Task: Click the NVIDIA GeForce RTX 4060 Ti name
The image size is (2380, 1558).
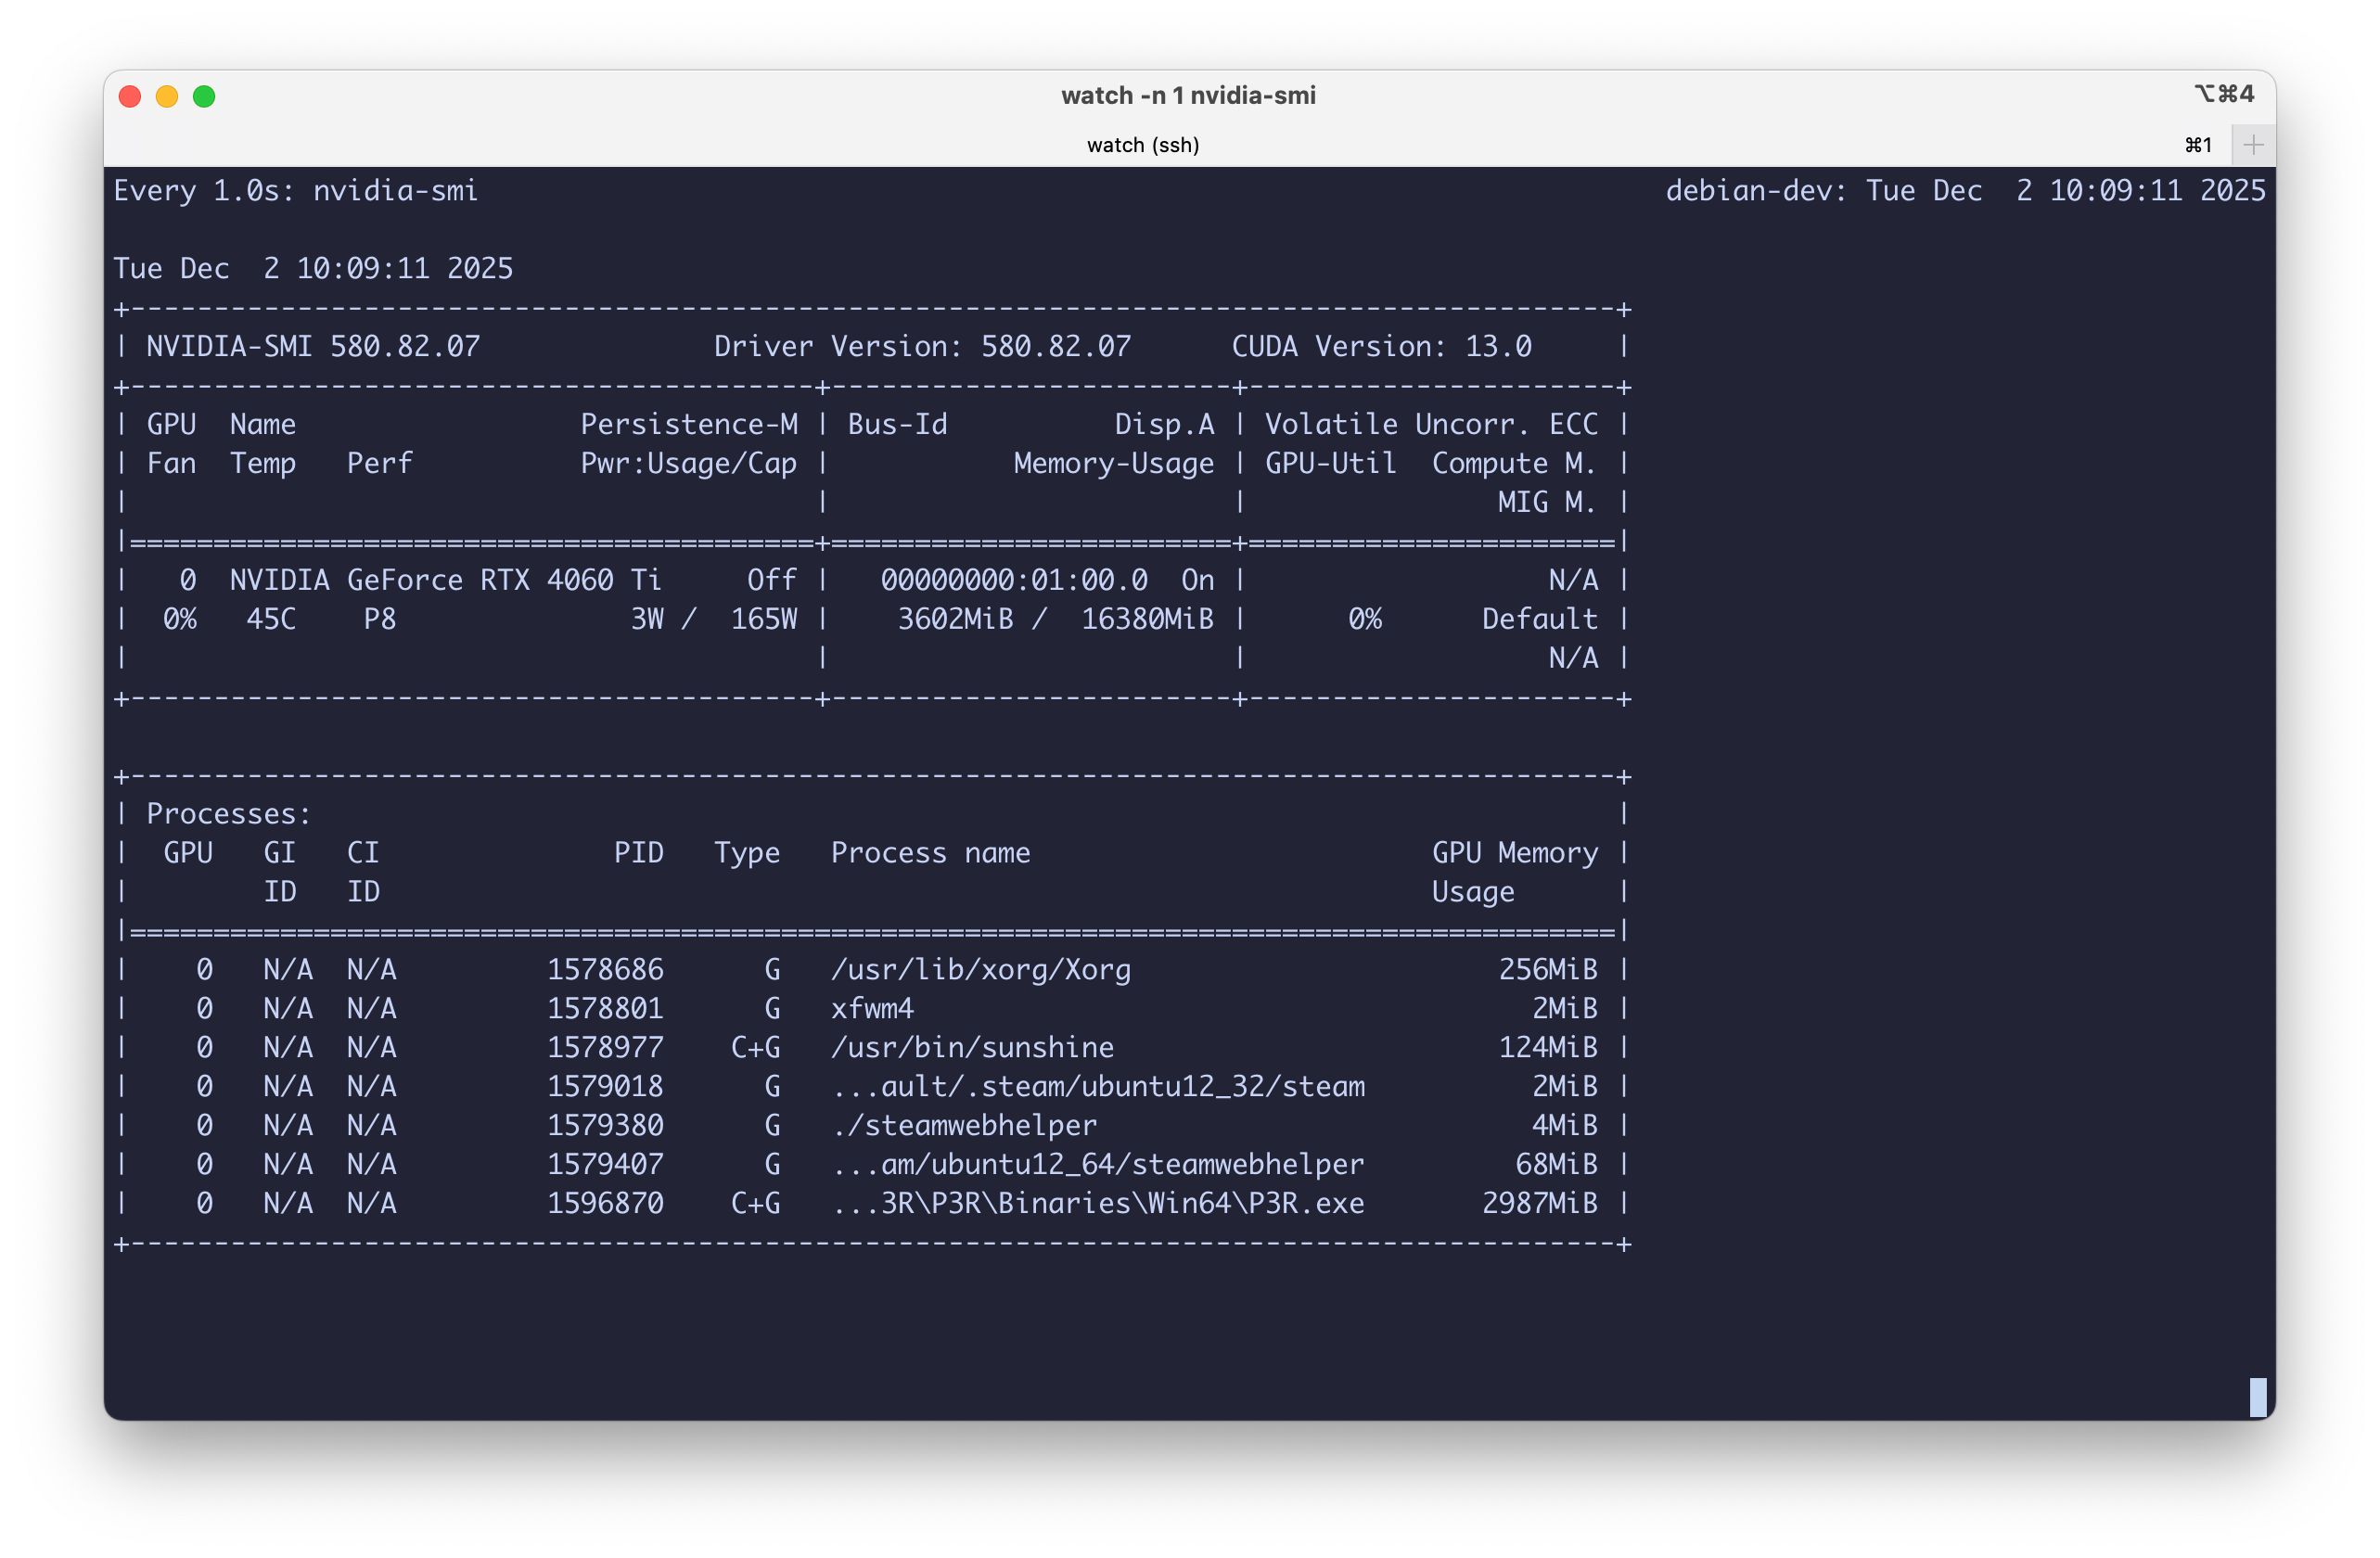Action: [x=445, y=580]
